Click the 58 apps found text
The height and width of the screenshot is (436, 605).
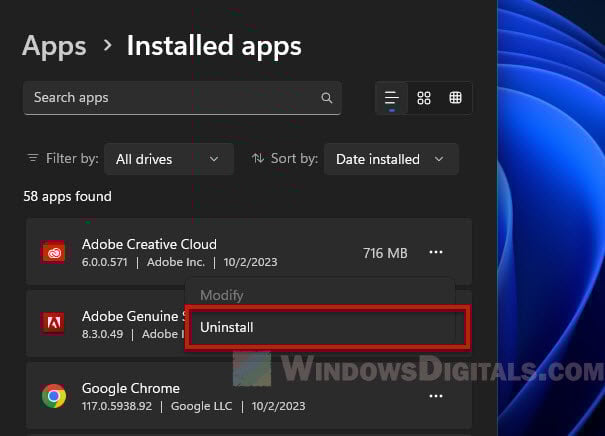pyautogui.click(x=68, y=196)
